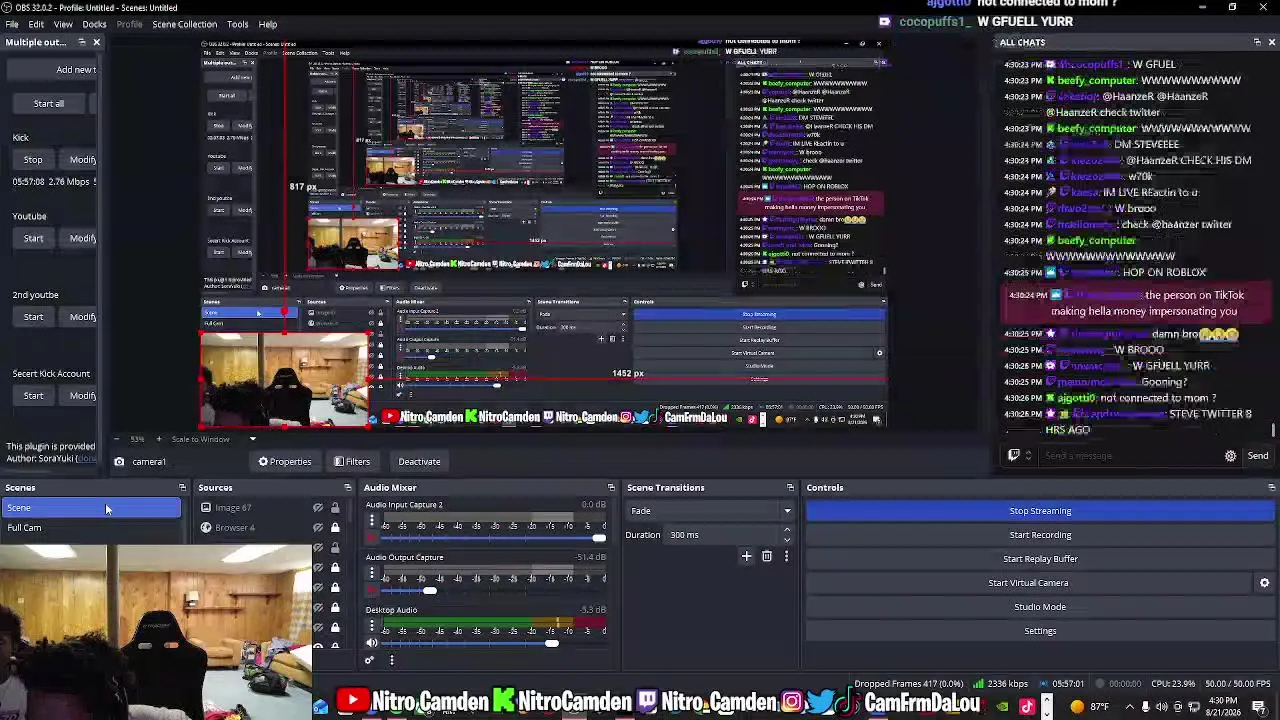Adjust Audio Input Capture 2 volume slider
Screen dimensions: 1280x720
click(x=495, y=538)
